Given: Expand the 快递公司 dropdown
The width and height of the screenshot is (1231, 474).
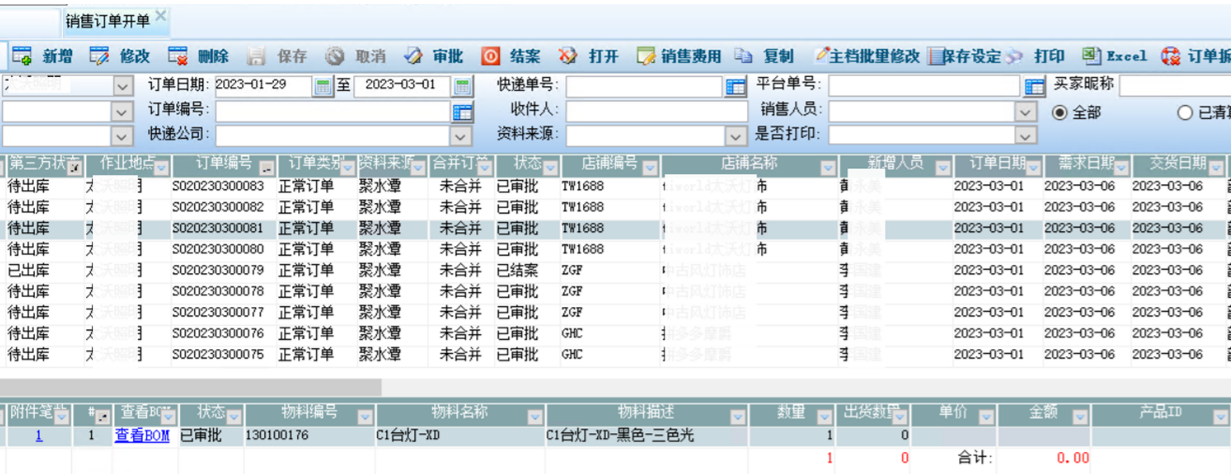Looking at the screenshot, I should pyautogui.click(x=462, y=135).
